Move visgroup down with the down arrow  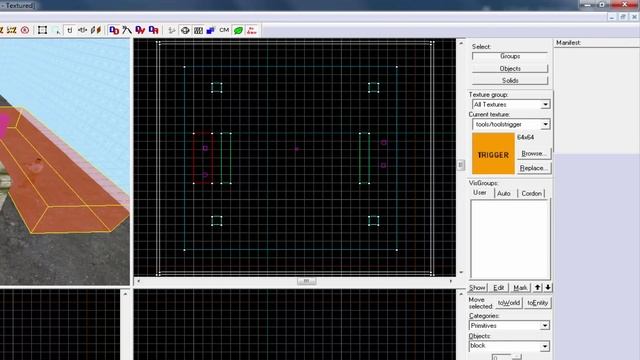(x=548, y=288)
